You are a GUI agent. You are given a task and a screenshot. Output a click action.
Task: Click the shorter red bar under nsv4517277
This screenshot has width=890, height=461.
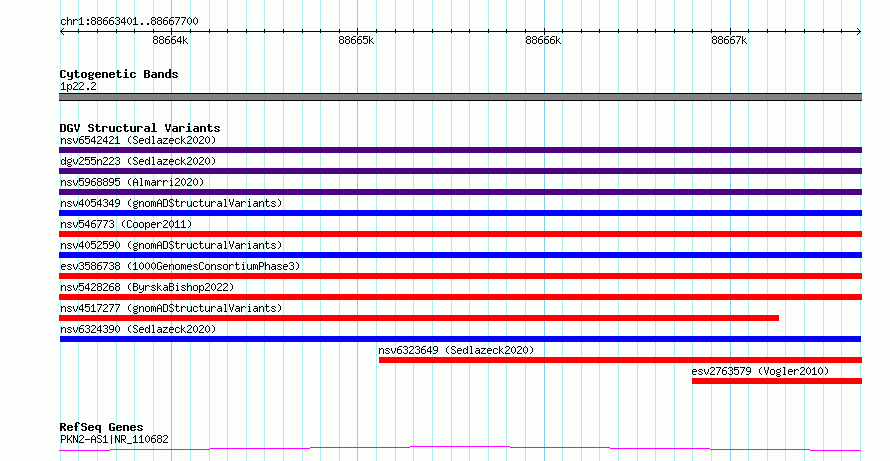coord(419,318)
